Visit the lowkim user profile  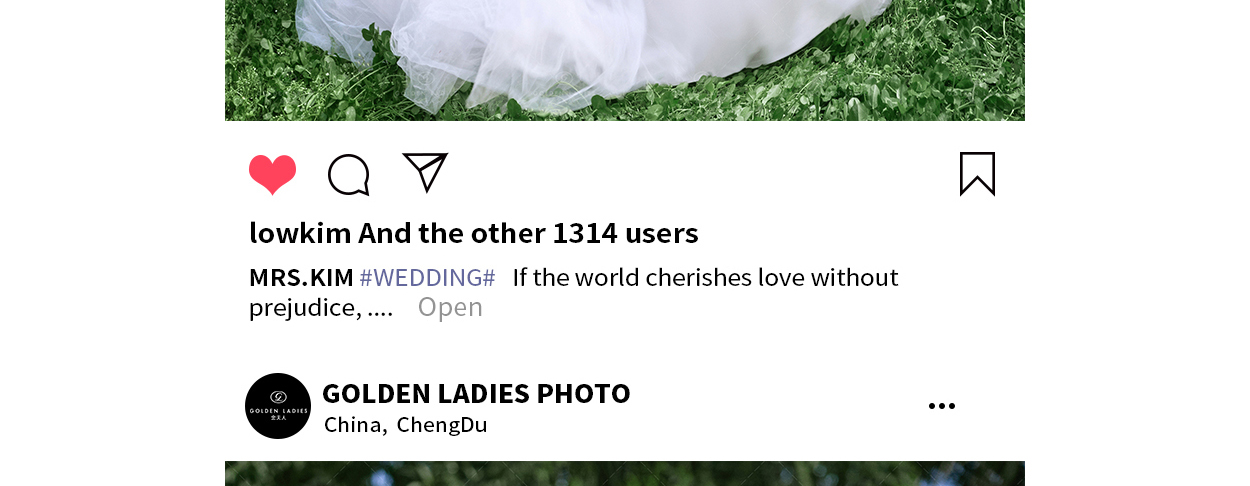[300, 233]
